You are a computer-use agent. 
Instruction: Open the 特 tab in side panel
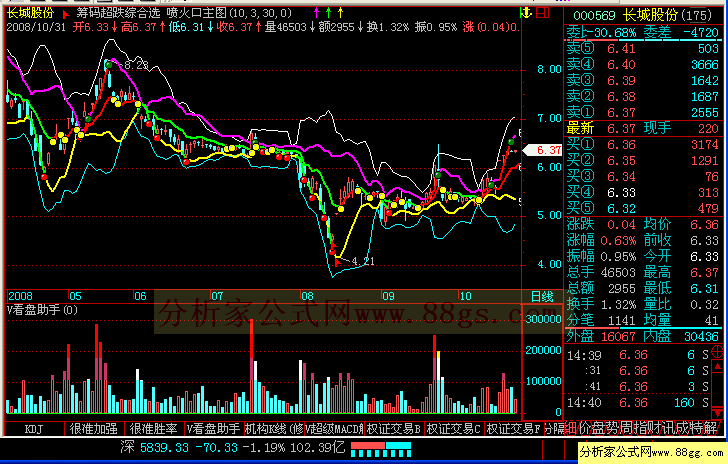(x=698, y=428)
